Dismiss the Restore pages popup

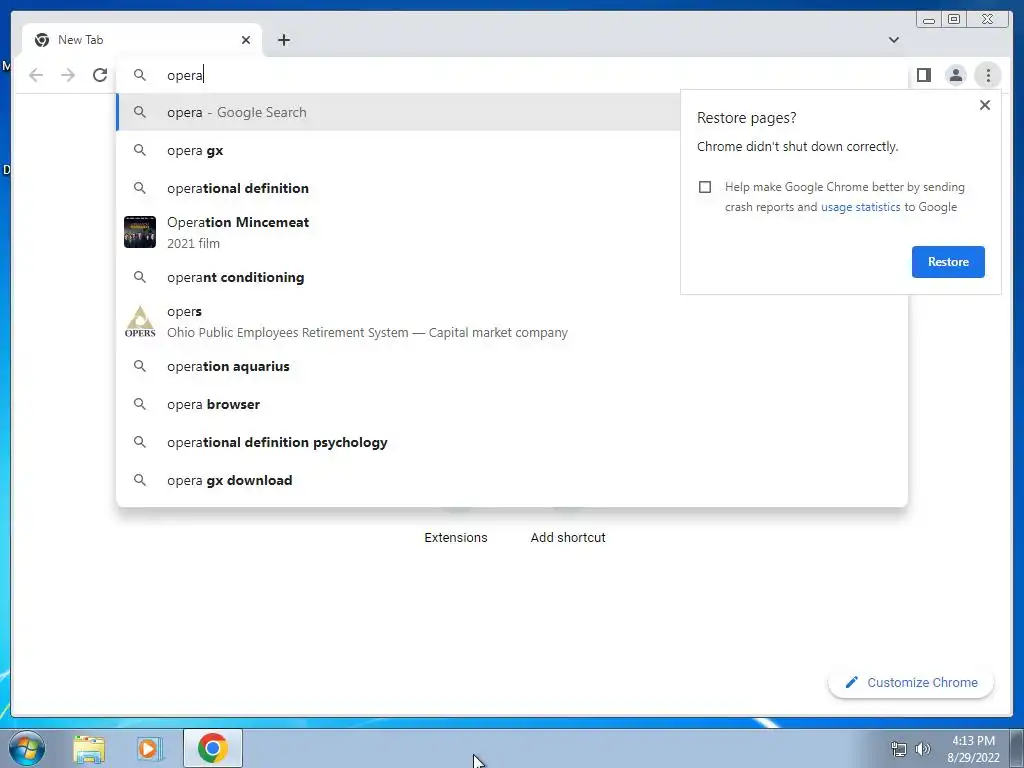click(985, 105)
